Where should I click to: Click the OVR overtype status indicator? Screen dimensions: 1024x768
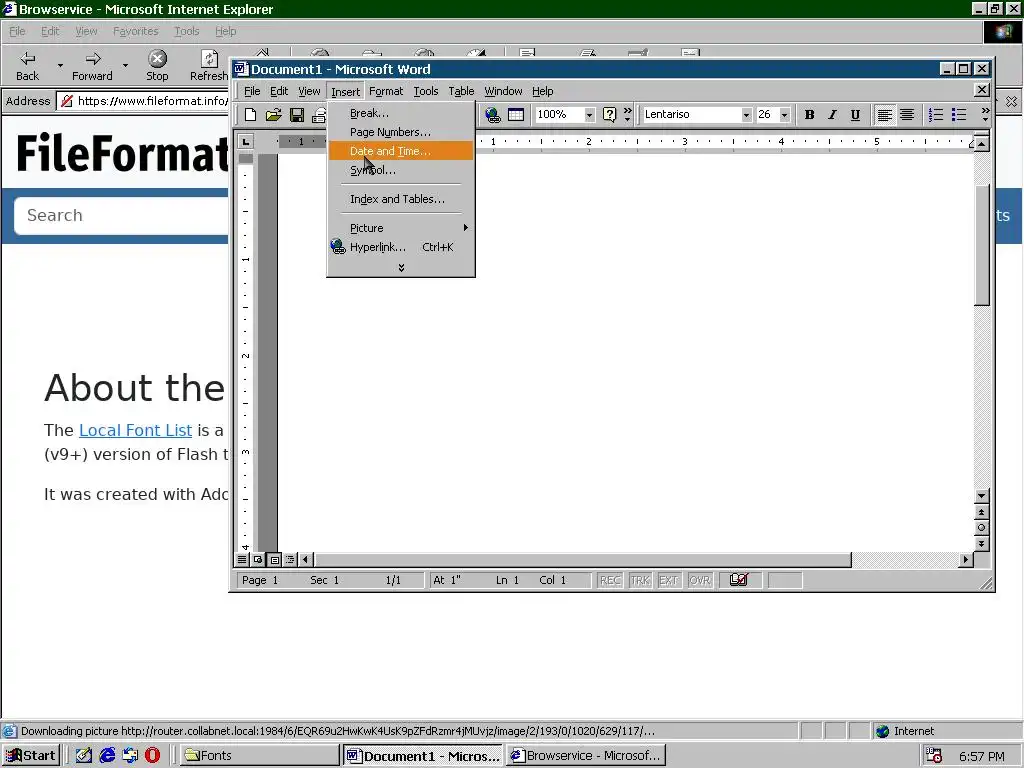click(x=699, y=580)
